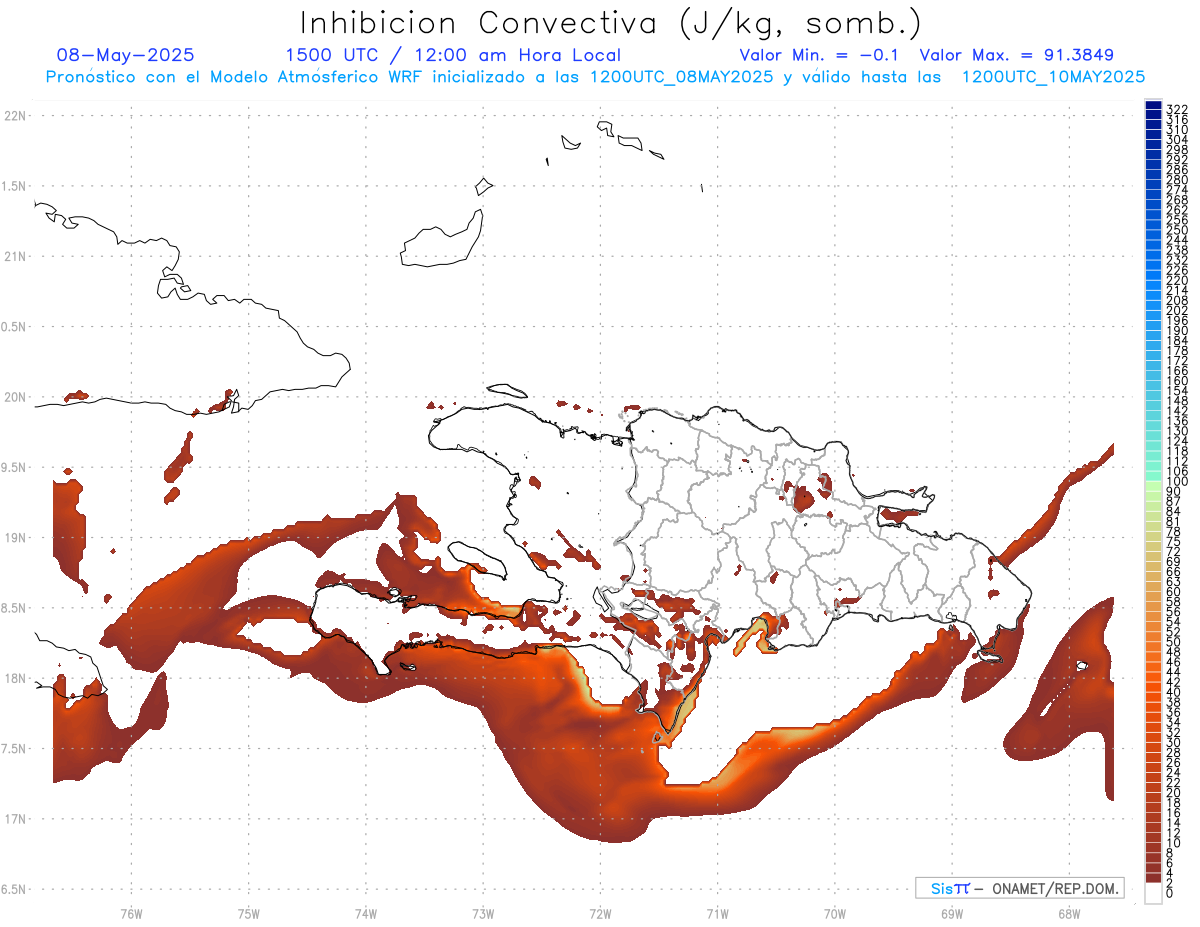The image size is (1200, 927).
Task: Click the '68W' longitude label
Action: tap(1068, 913)
